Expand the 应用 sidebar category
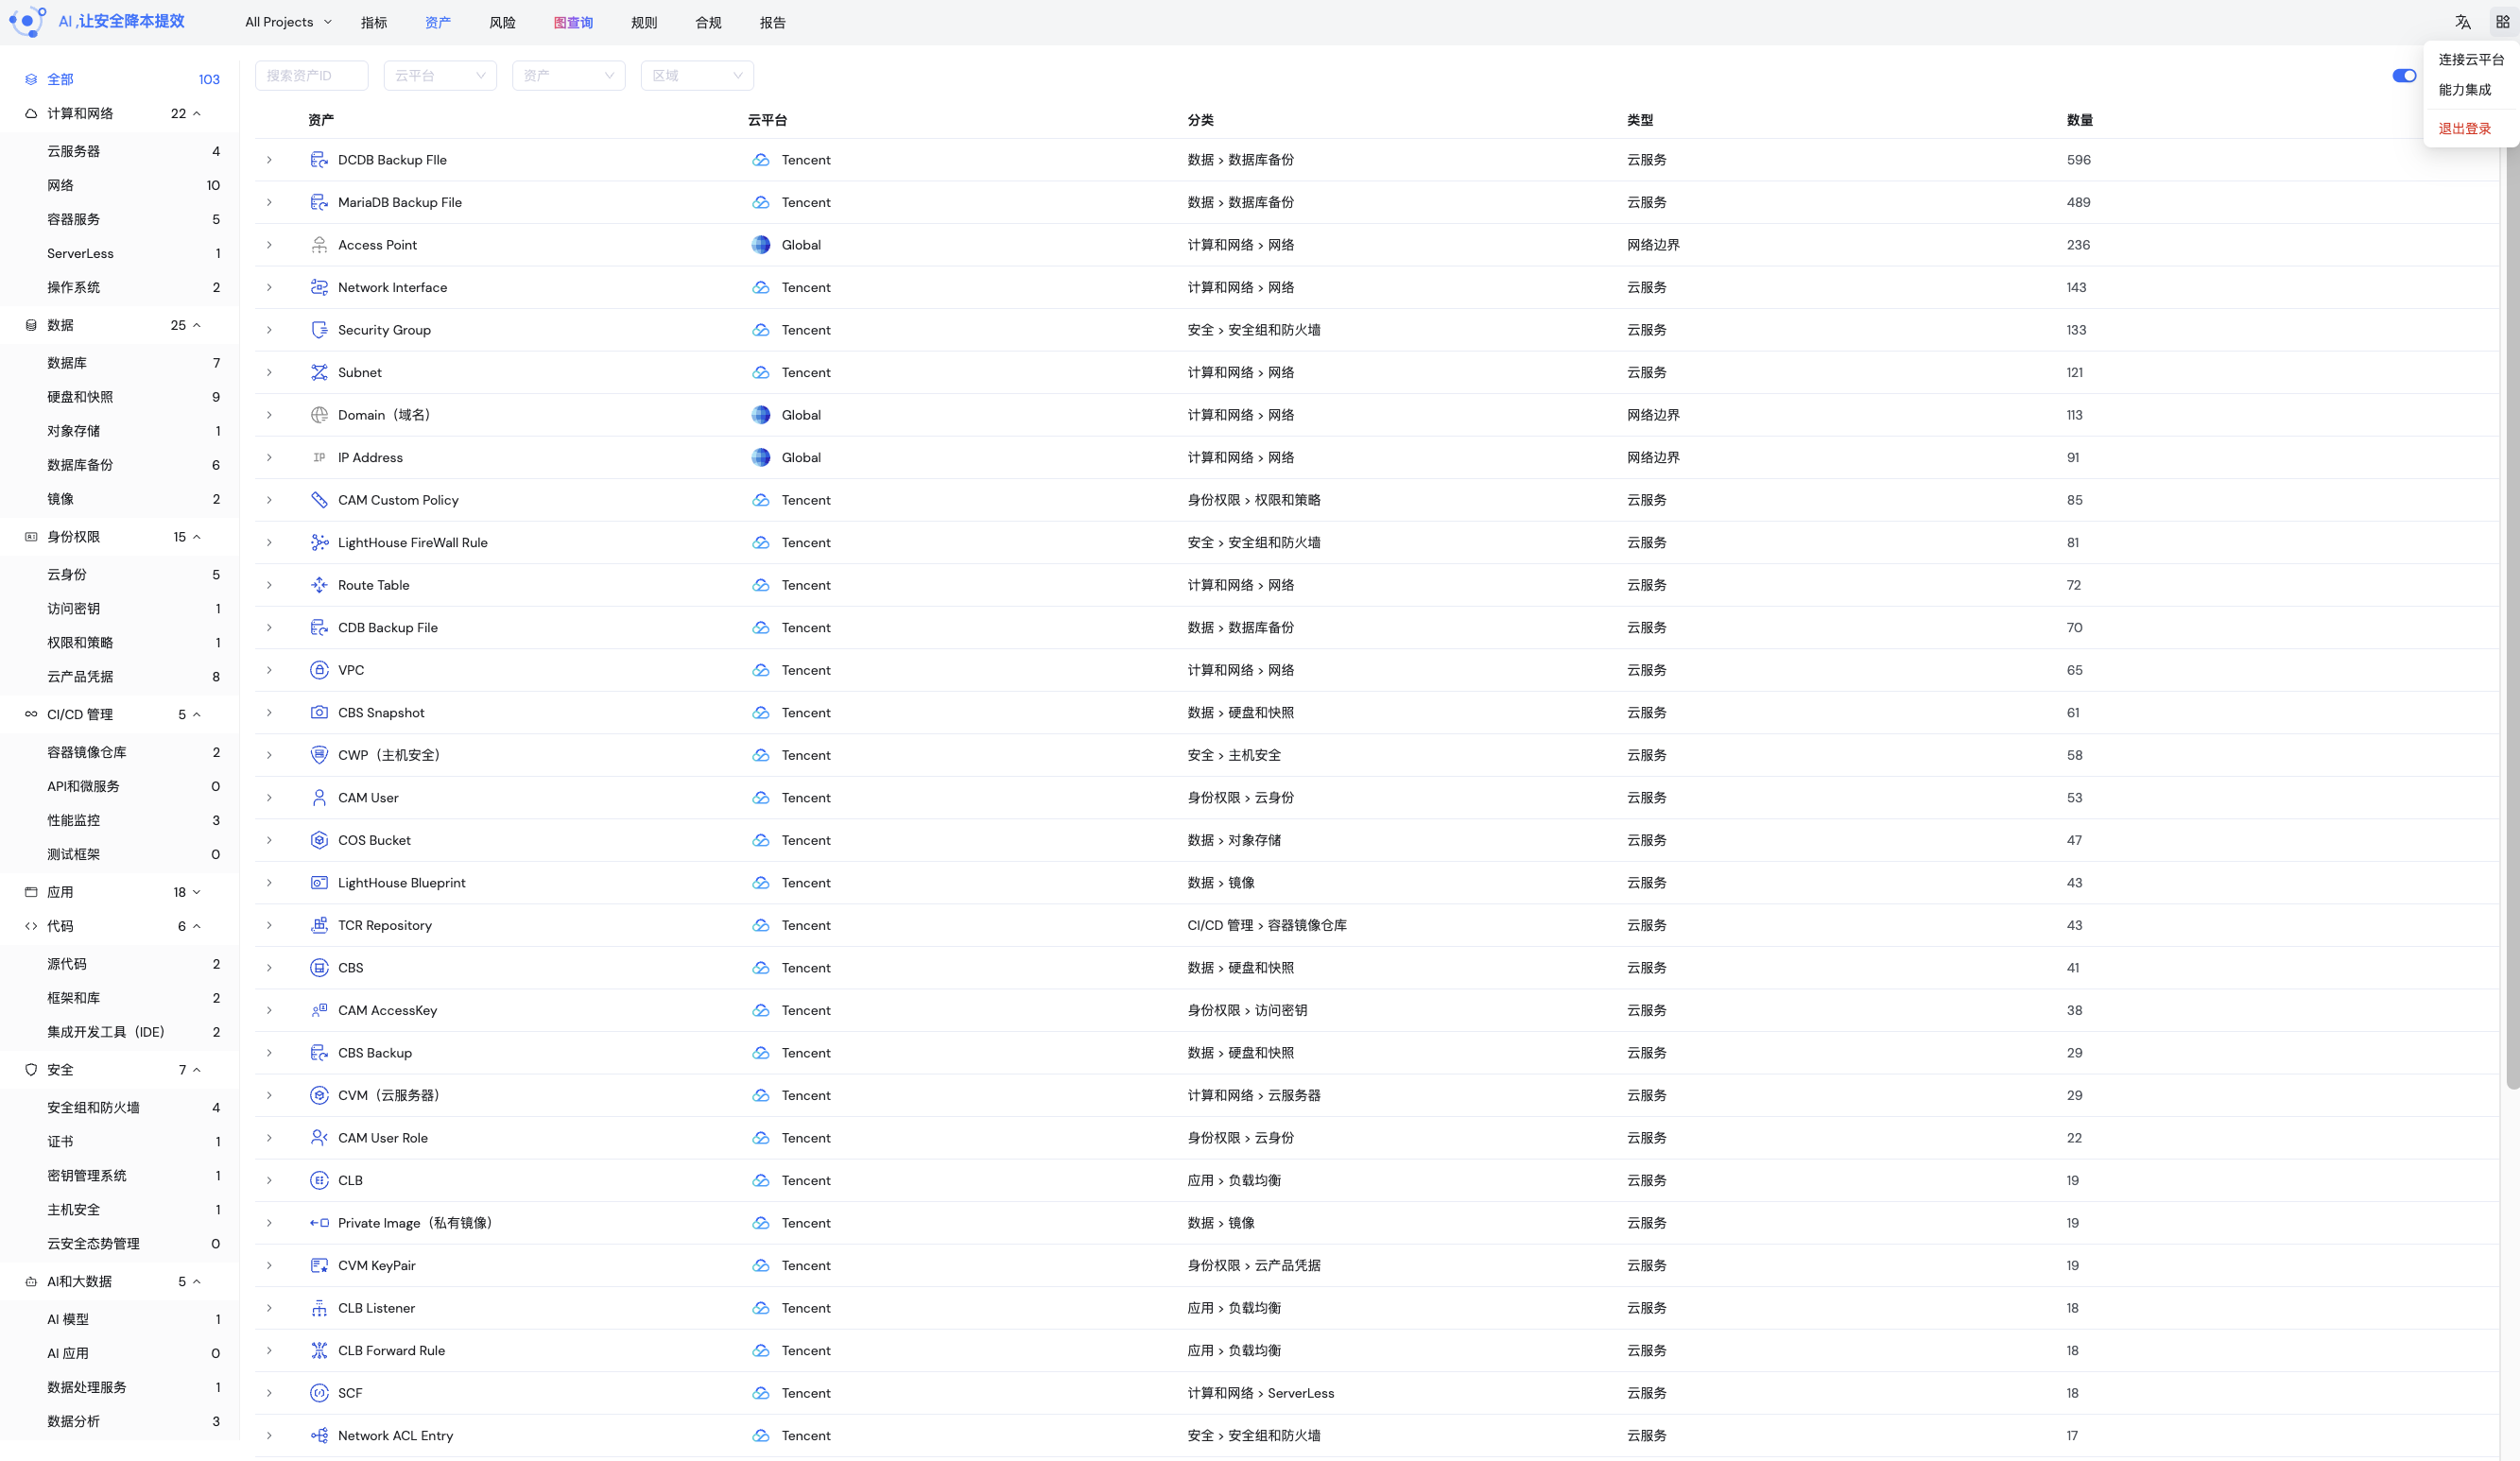2520x1461 pixels. tap(197, 892)
